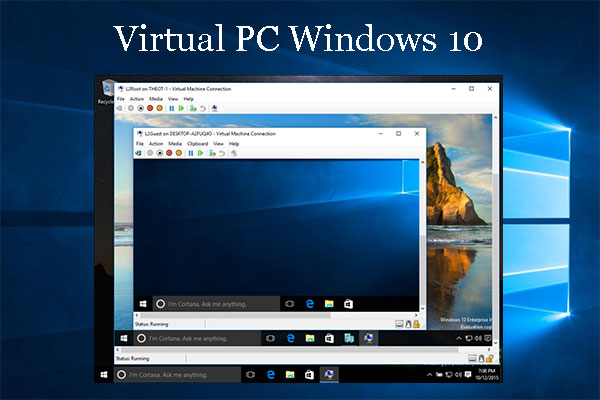This screenshot has width=600, height=400.
Task: Click Shut Down red button in L2Root toolbar
Action: [150, 108]
